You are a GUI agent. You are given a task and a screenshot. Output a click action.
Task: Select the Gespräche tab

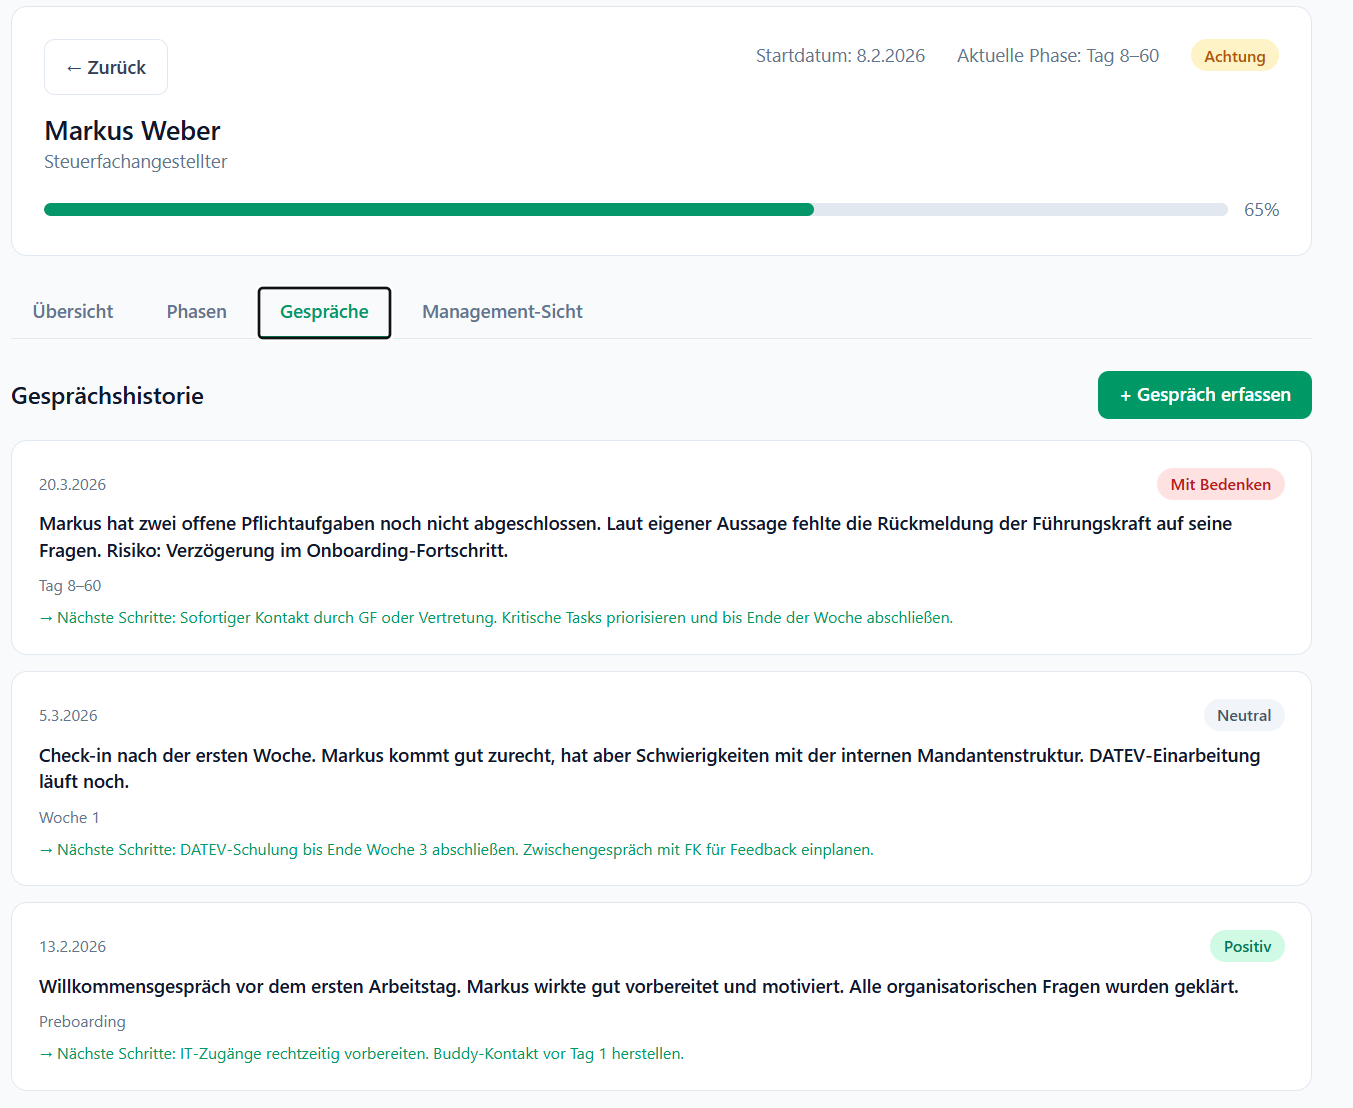324,312
